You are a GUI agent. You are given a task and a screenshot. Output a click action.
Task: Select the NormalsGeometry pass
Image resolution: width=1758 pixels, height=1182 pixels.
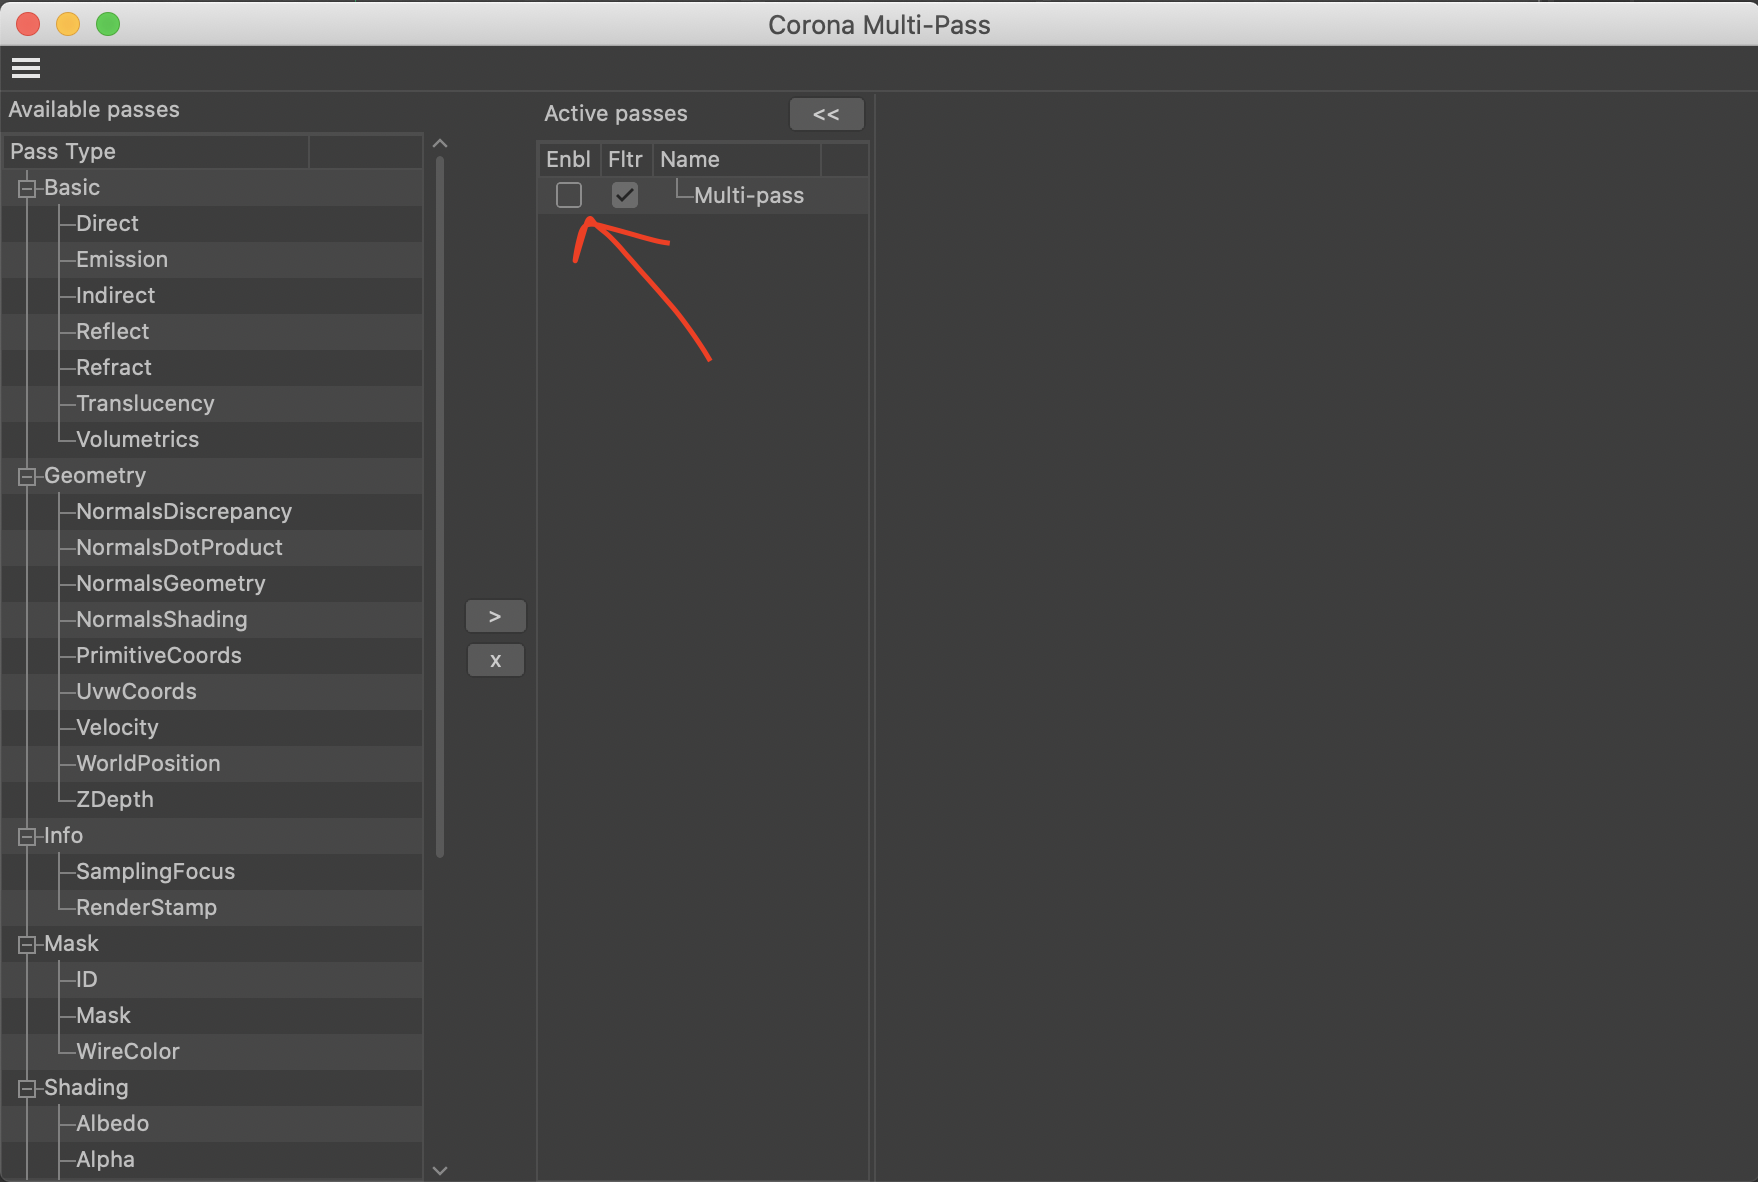[171, 583]
